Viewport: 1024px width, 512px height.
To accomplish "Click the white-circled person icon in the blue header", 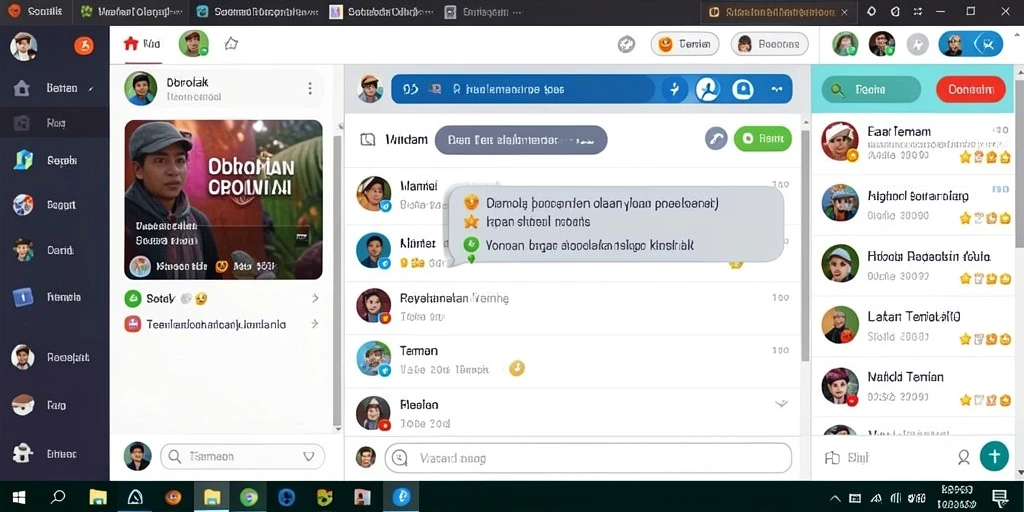I will [707, 89].
